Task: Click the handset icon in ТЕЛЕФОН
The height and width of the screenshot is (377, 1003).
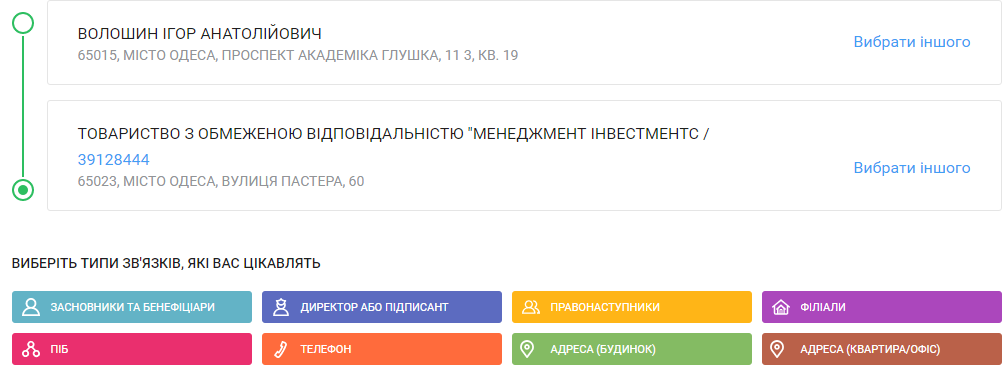Action: tap(280, 349)
